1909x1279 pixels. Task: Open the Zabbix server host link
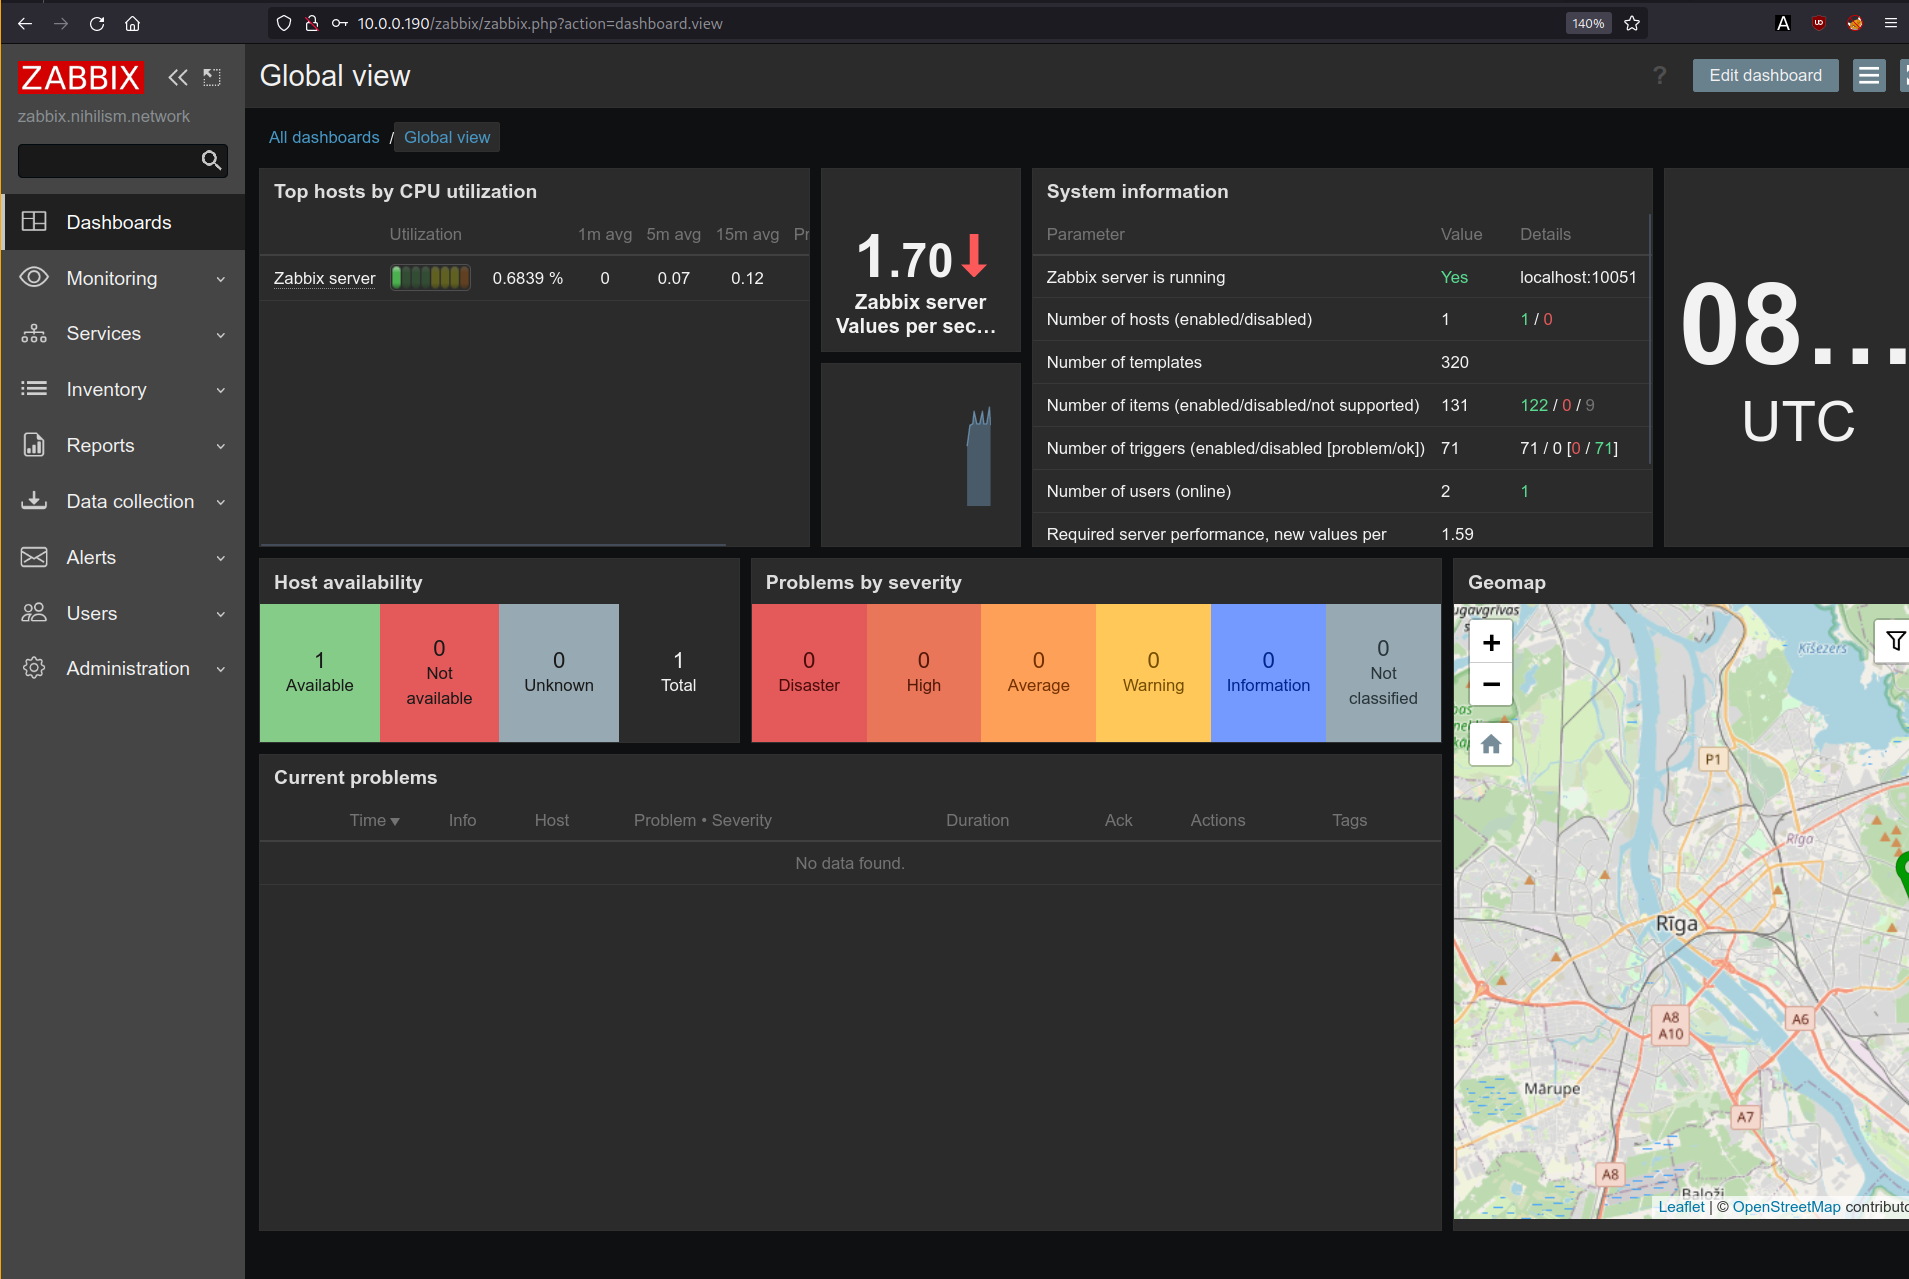pyautogui.click(x=325, y=278)
